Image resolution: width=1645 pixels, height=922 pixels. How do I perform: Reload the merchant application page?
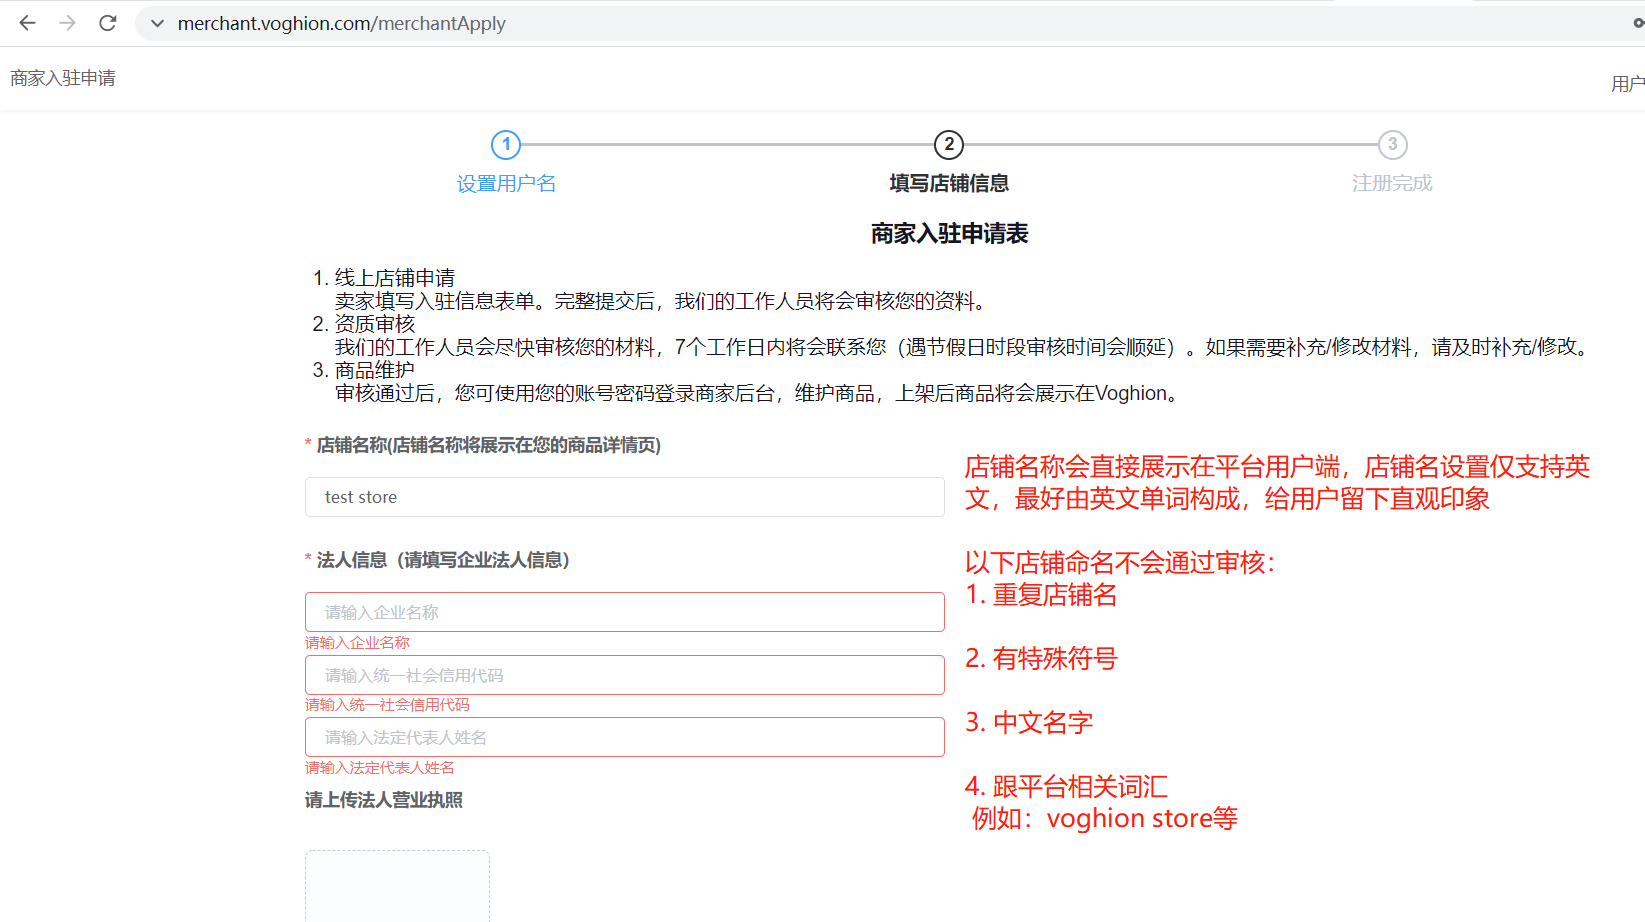[107, 23]
